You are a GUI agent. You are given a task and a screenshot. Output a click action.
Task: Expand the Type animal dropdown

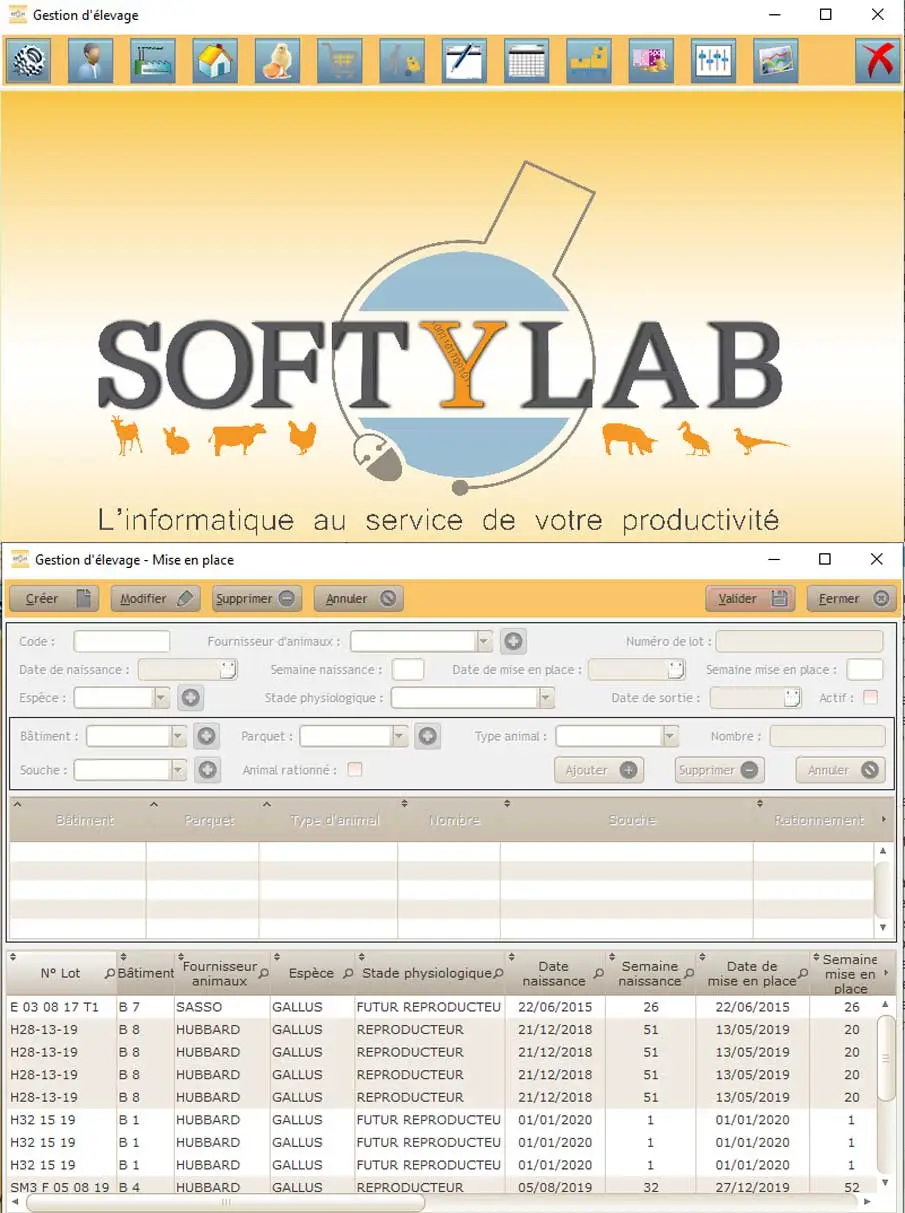click(670, 737)
